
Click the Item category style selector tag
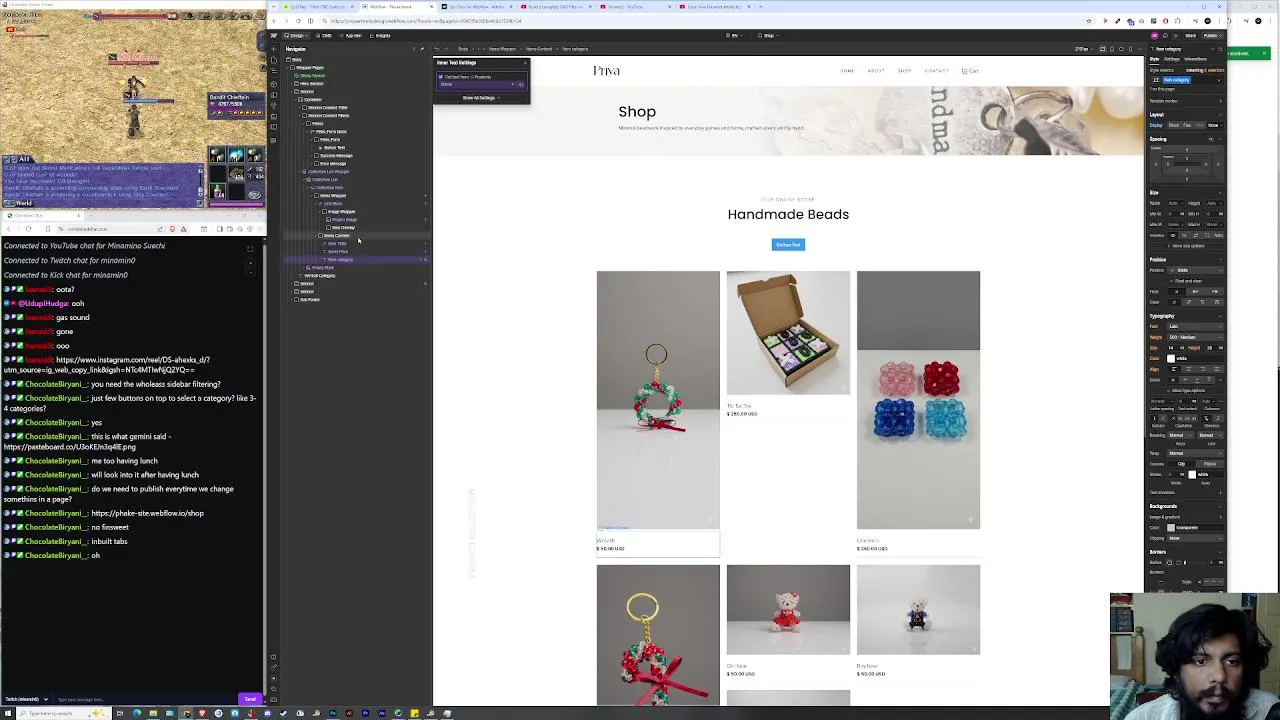tap(1177, 80)
